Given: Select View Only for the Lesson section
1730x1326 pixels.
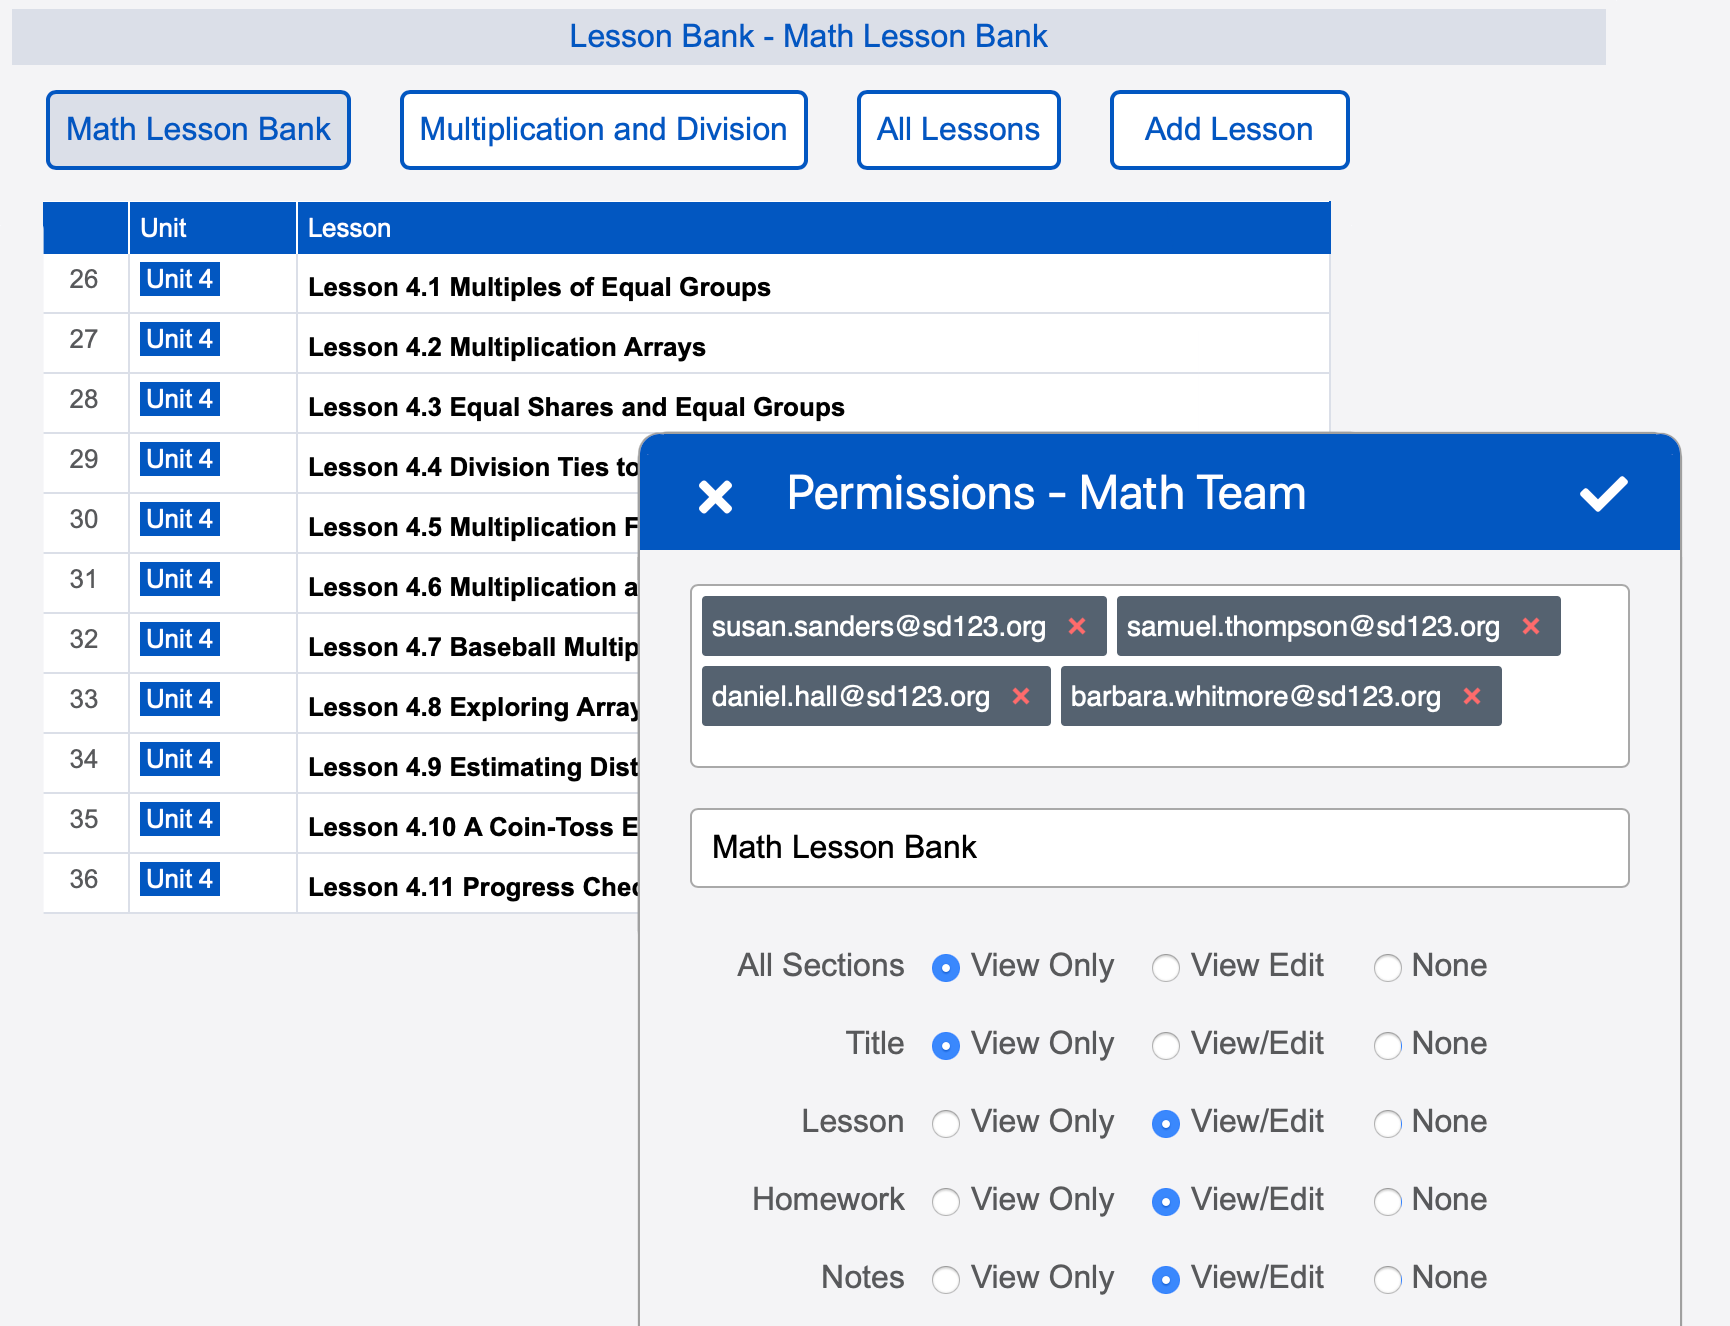Looking at the screenshot, I should (946, 1123).
